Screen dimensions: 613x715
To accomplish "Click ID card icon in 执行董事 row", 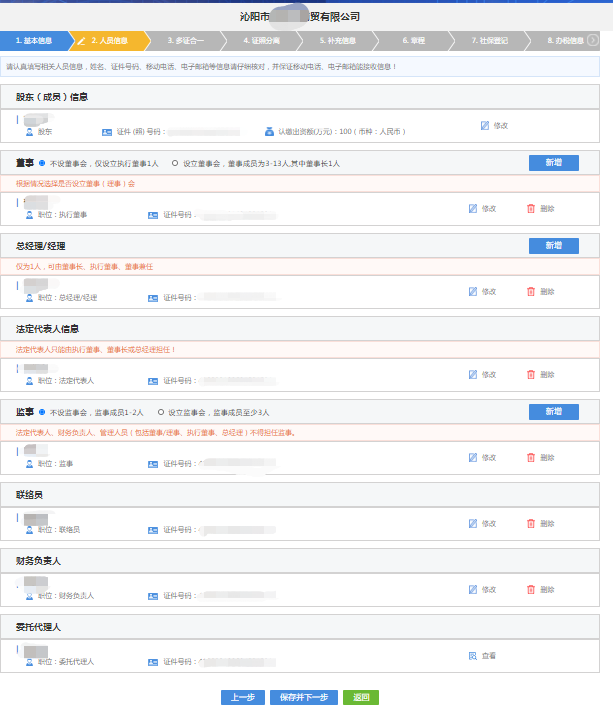I will (x=153, y=215).
